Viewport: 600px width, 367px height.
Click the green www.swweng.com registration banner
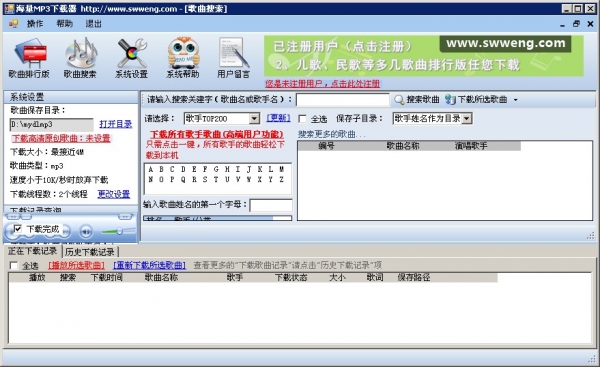click(424, 56)
